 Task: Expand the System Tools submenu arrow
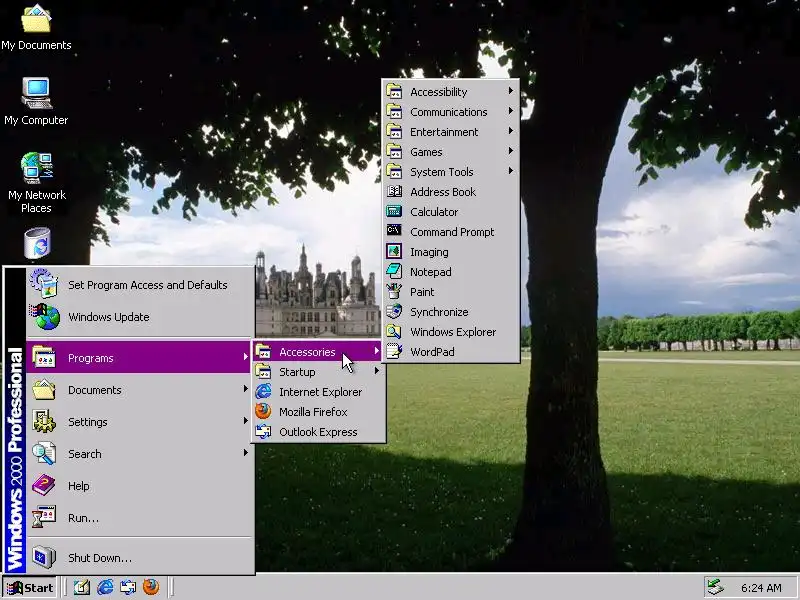(510, 171)
